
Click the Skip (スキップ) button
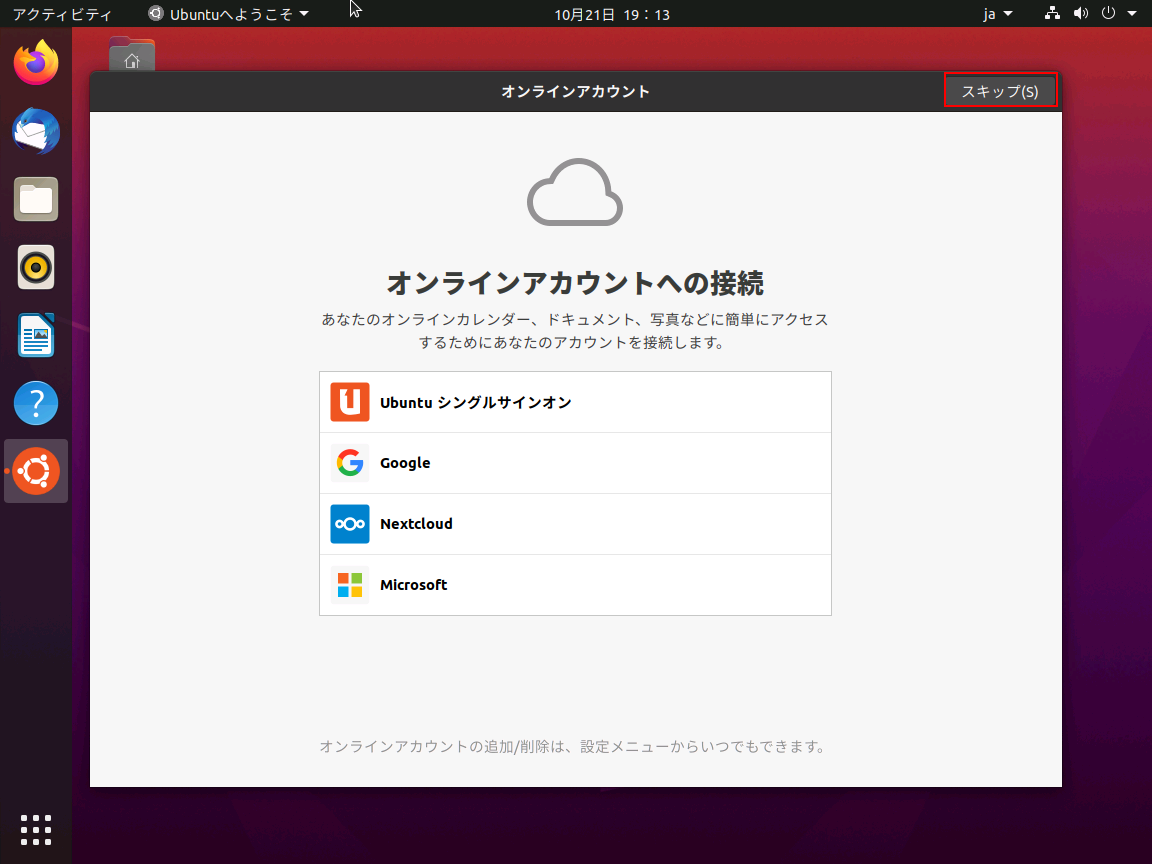coord(1000,91)
